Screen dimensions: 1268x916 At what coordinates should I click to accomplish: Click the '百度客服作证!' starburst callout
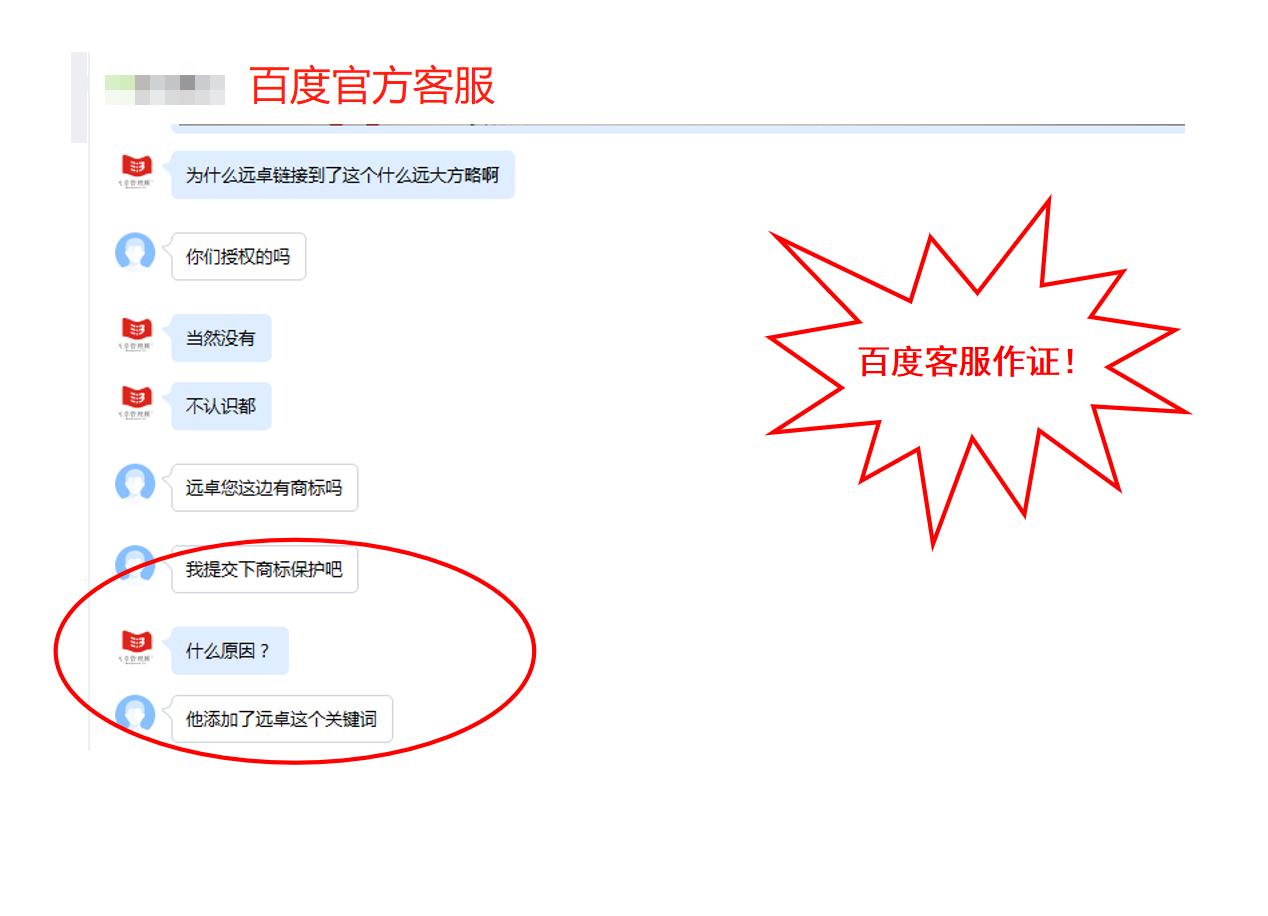coord(968,363)
